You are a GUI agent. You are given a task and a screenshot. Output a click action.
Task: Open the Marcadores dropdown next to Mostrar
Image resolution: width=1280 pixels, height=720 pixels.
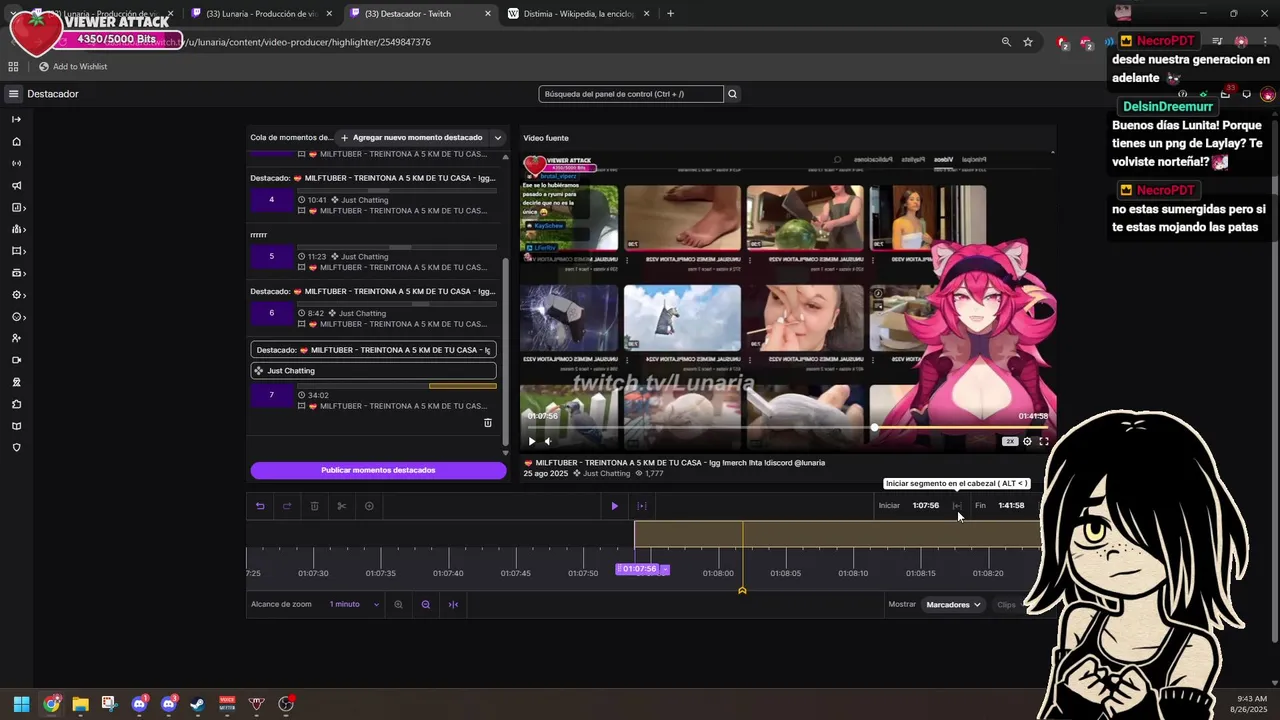[x=953, y=604]
